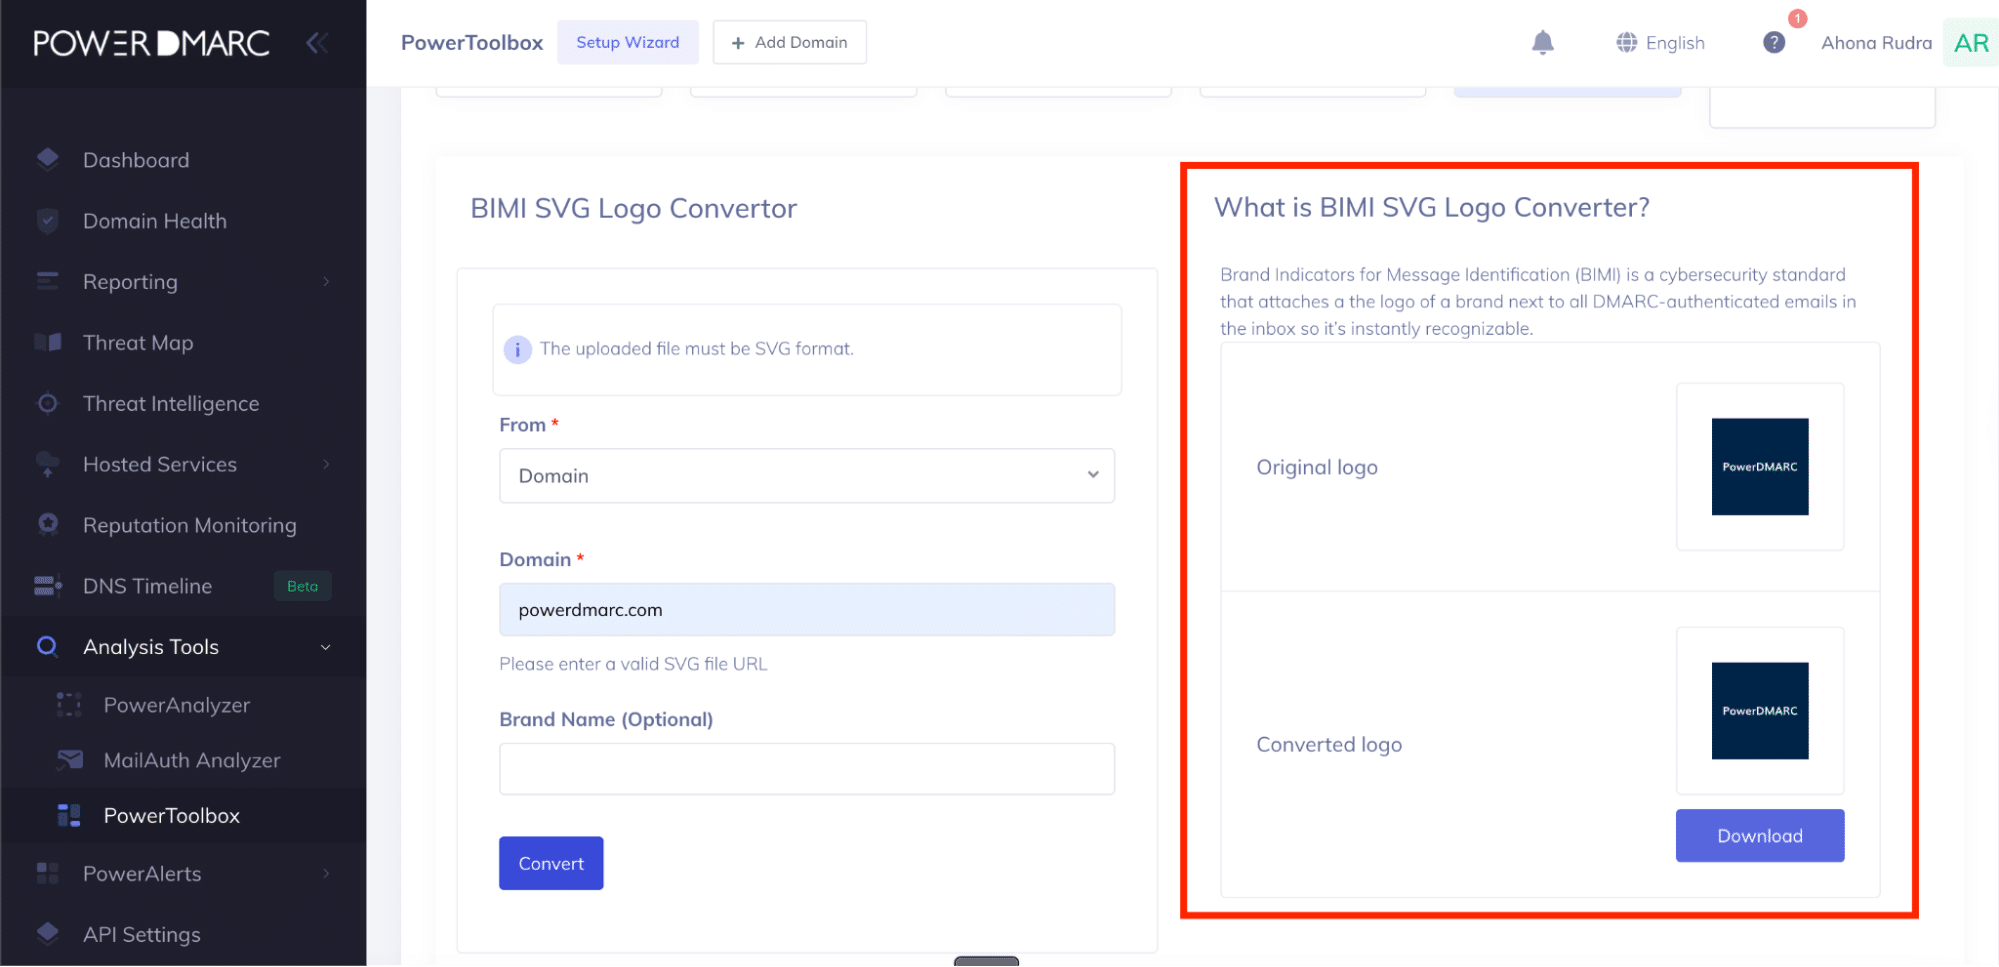Viewport: 1999px width, 967px height.
Task: Click the Converted logo thumbnail
Action: click(x=1760, y=711)
